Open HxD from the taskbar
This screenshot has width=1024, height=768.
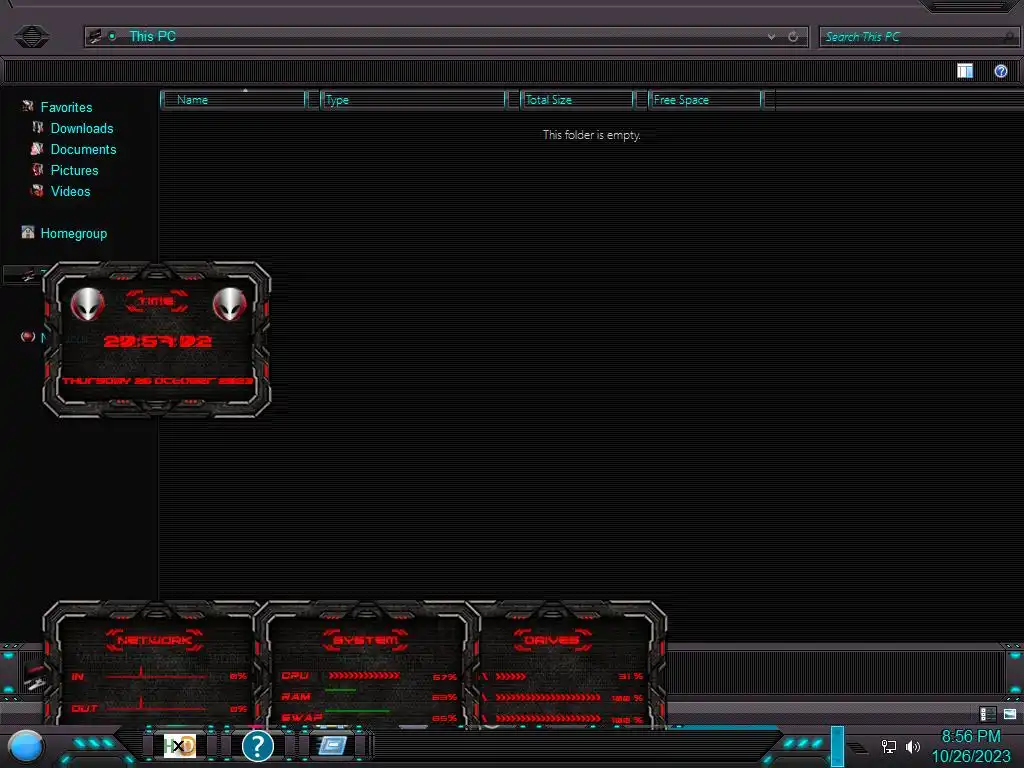180,746
